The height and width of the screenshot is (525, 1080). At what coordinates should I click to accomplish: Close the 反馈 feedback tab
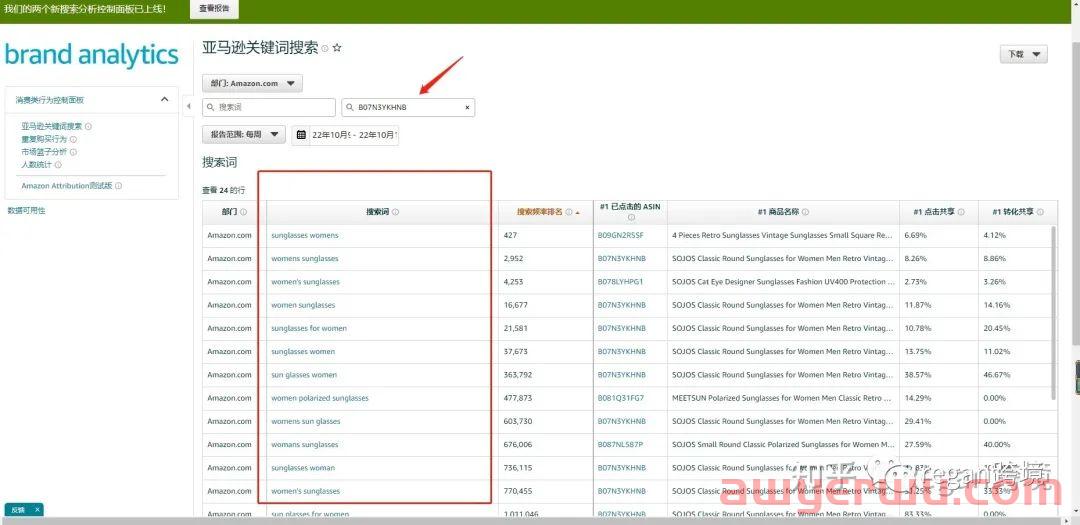pos(37,509)
